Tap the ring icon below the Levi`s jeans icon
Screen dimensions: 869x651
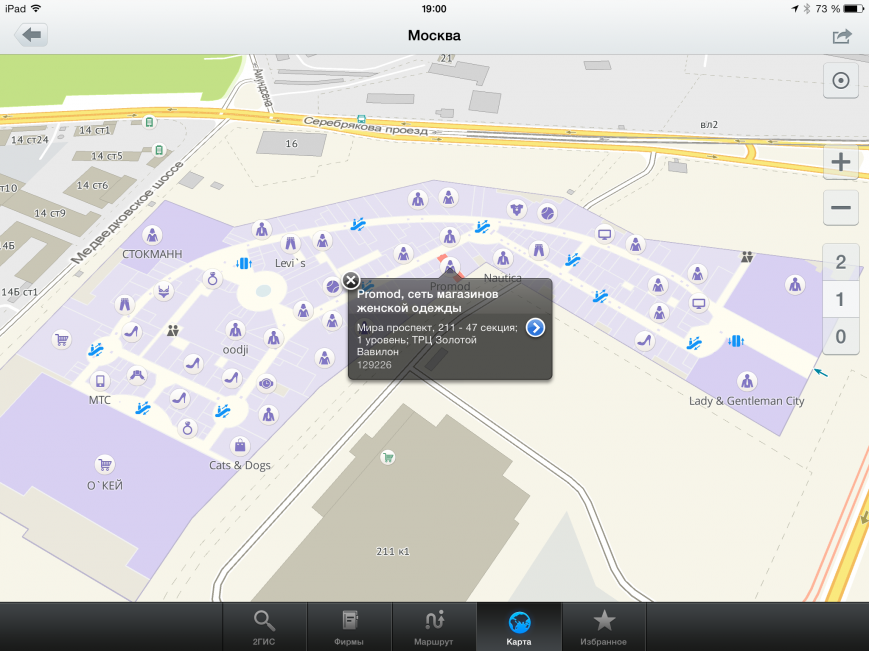[x=212, y=279]
